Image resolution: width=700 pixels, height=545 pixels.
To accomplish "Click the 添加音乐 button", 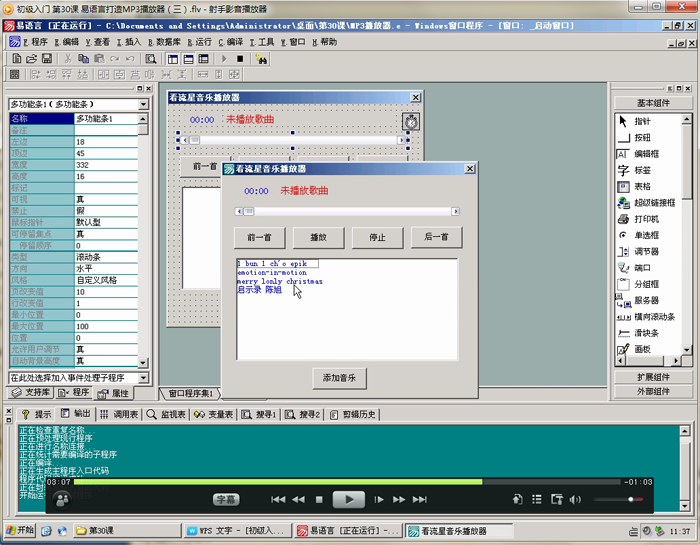I will pos(339,378).
